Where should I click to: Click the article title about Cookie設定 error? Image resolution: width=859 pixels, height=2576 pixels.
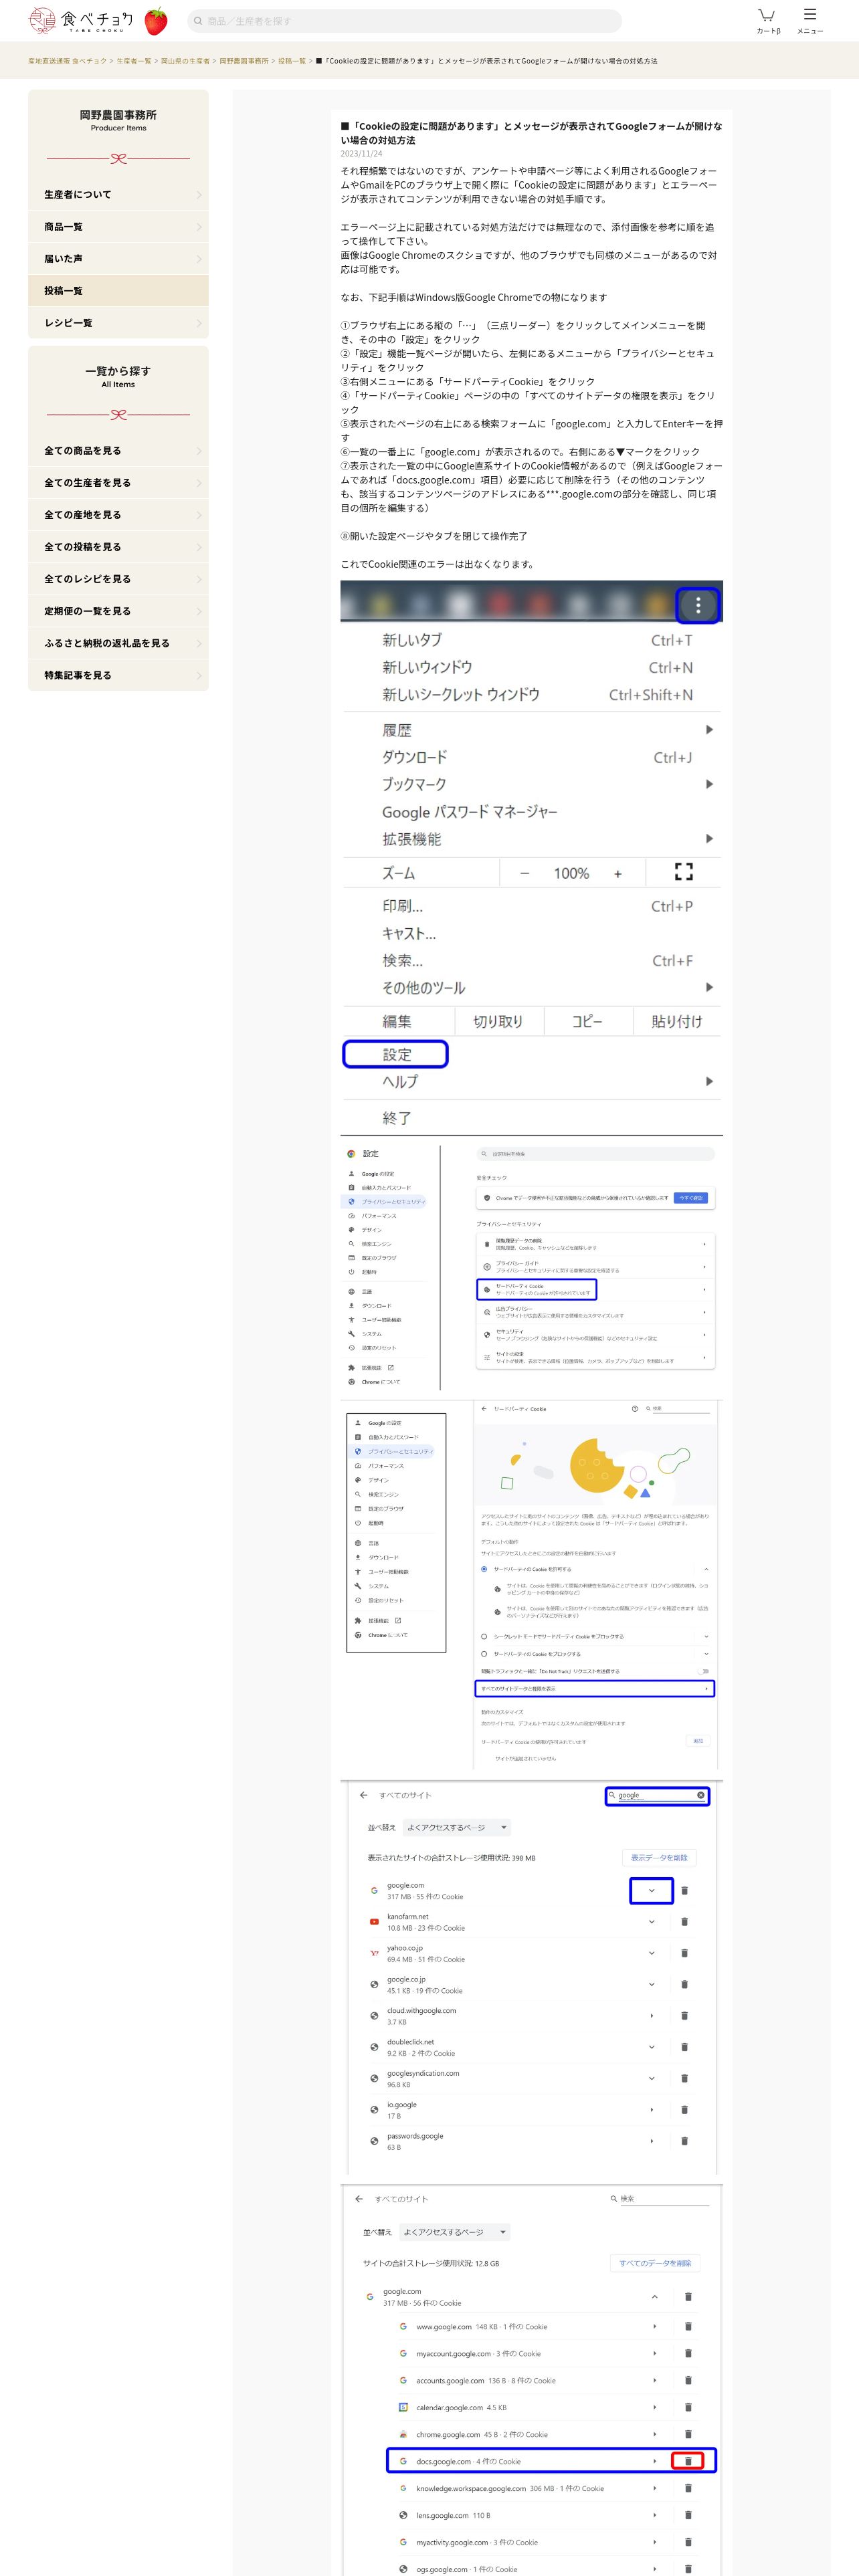point(531,133)
